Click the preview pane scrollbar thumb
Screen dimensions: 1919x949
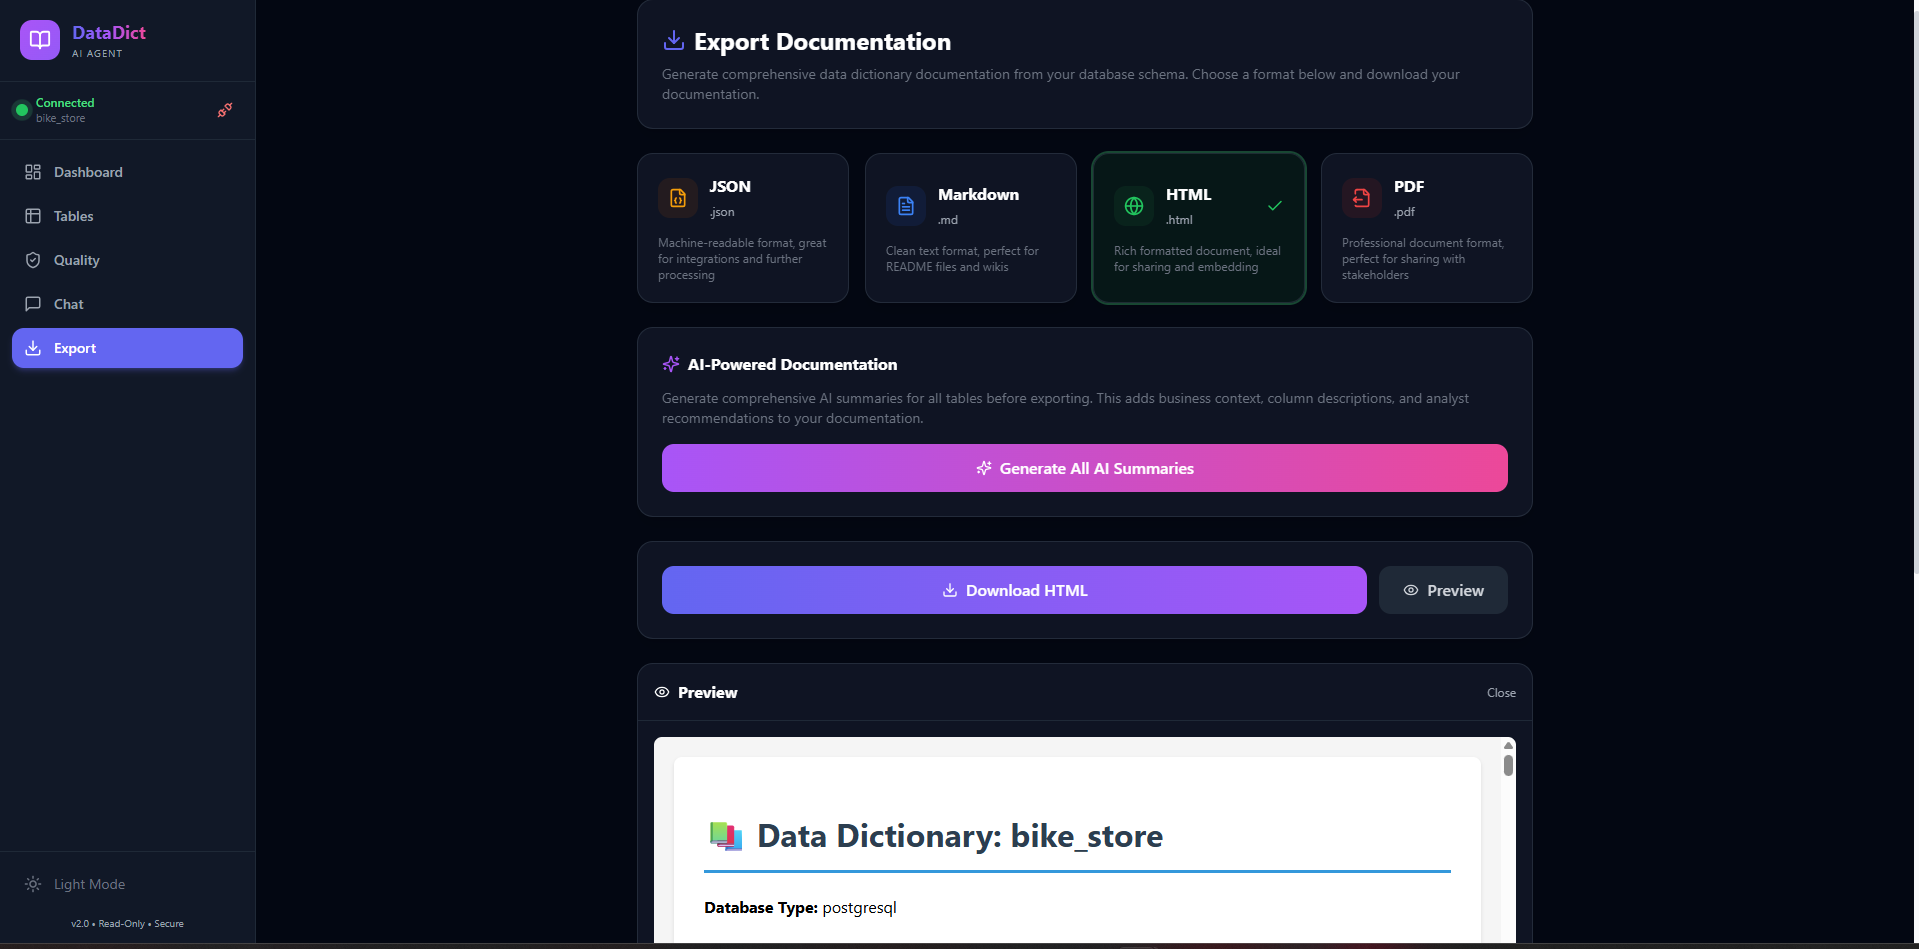1508,765
